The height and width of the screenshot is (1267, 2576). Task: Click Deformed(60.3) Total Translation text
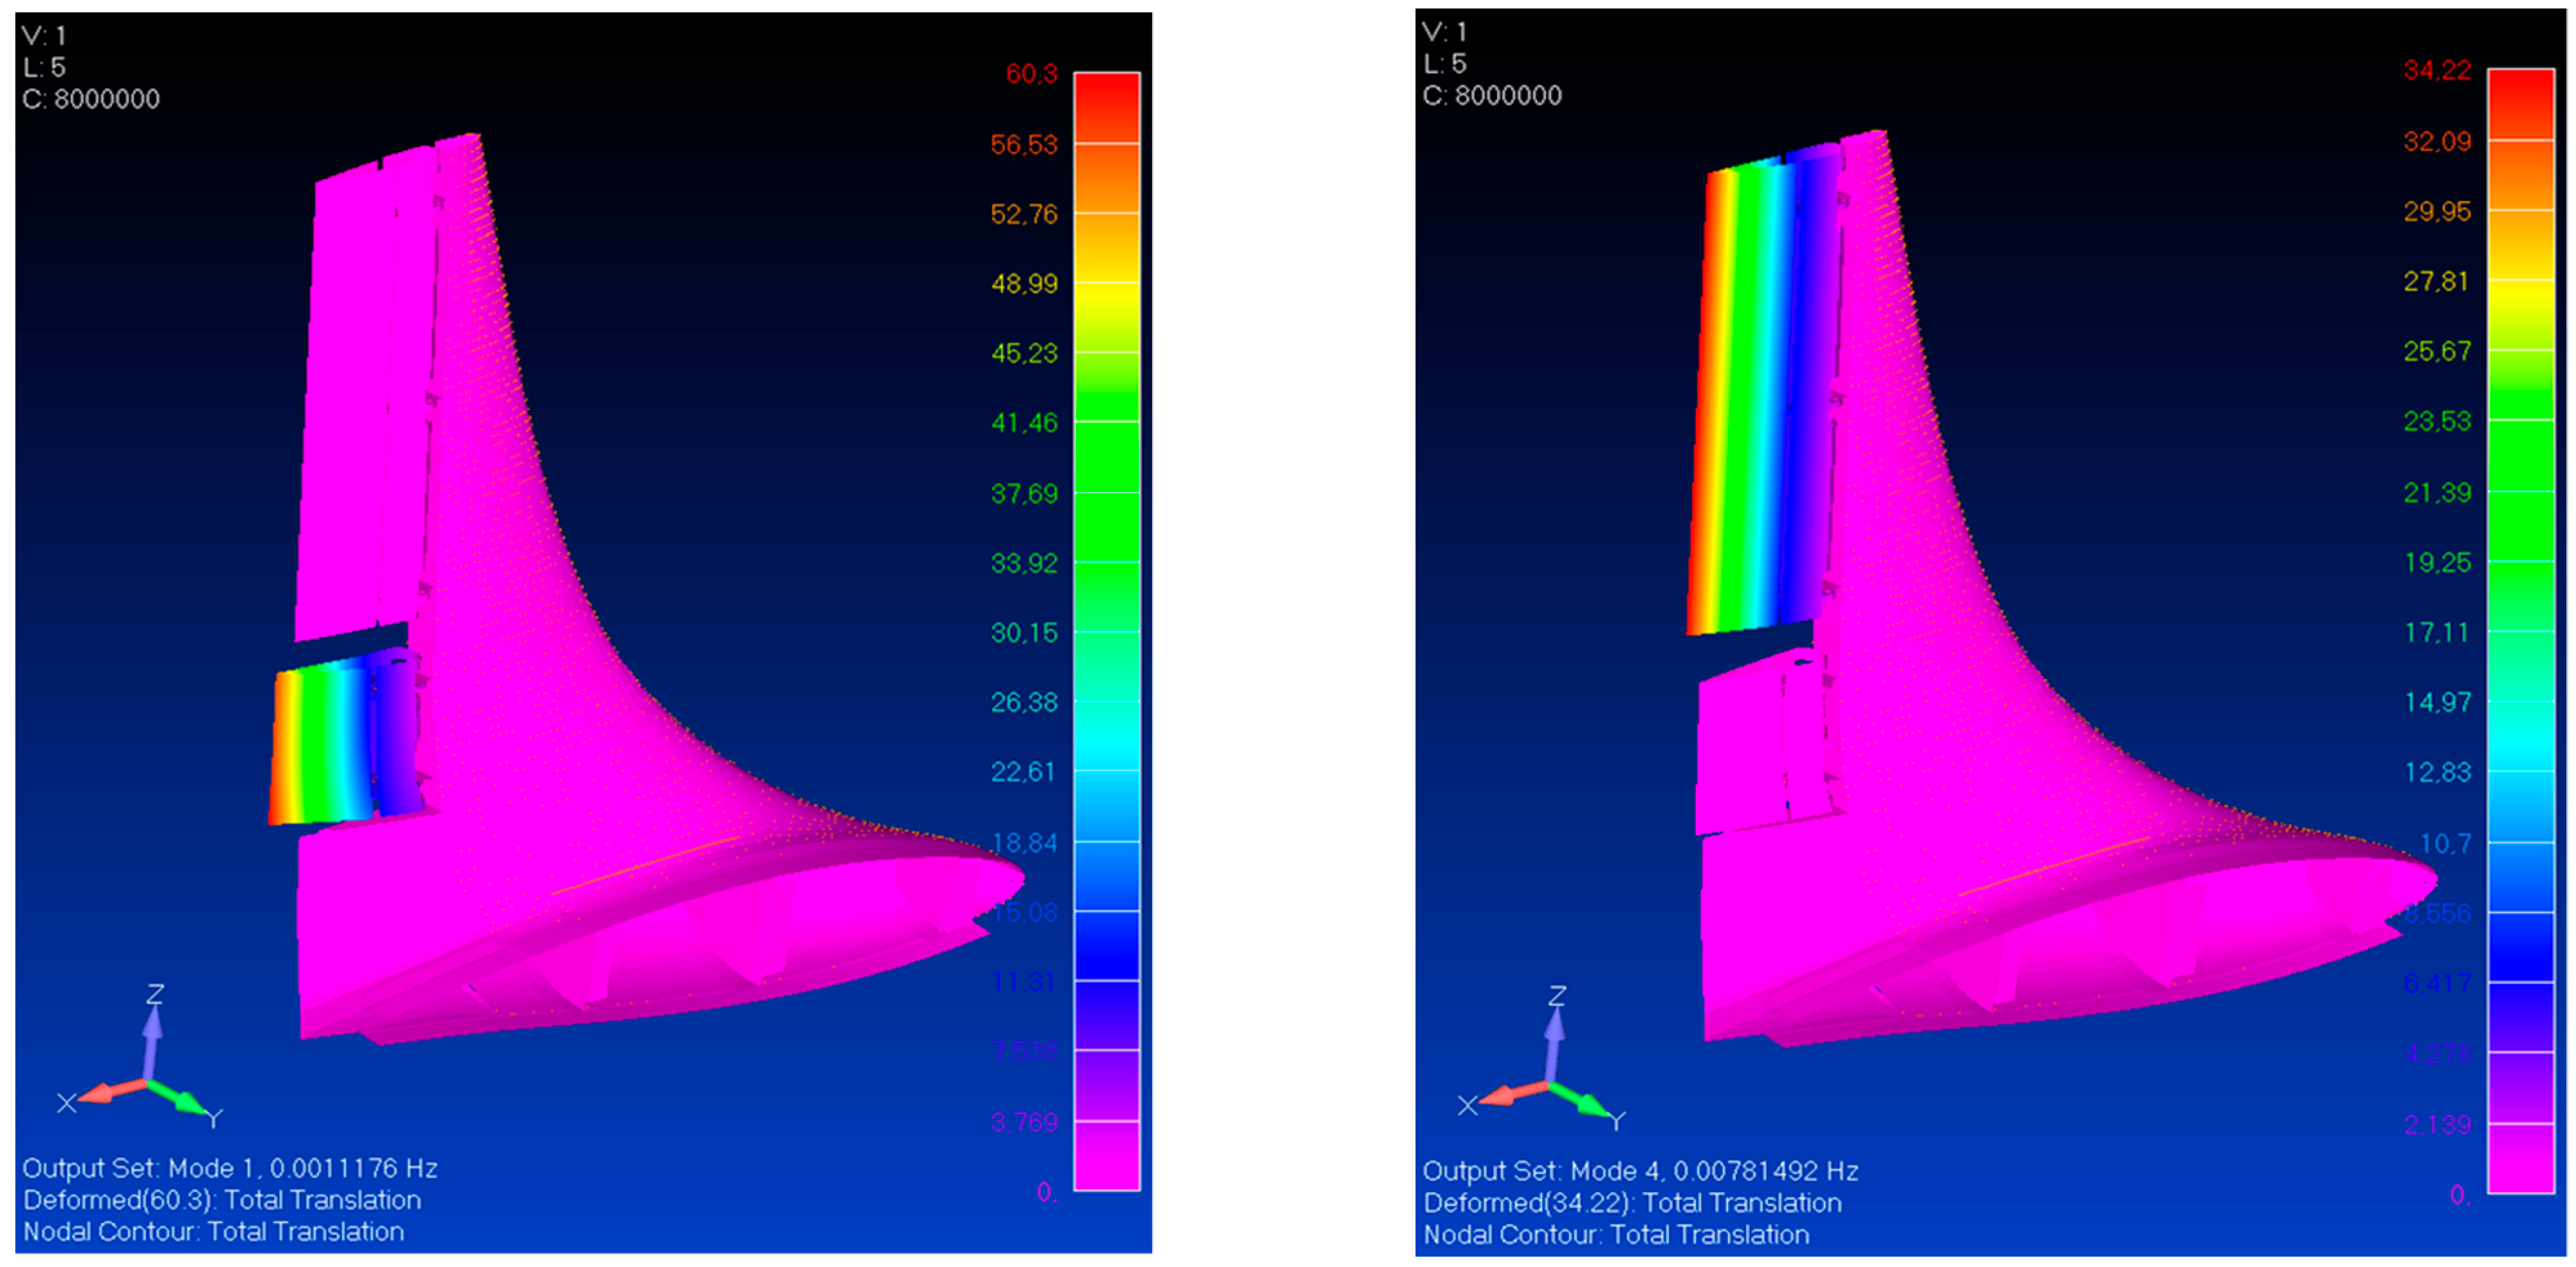point(221,1200)
